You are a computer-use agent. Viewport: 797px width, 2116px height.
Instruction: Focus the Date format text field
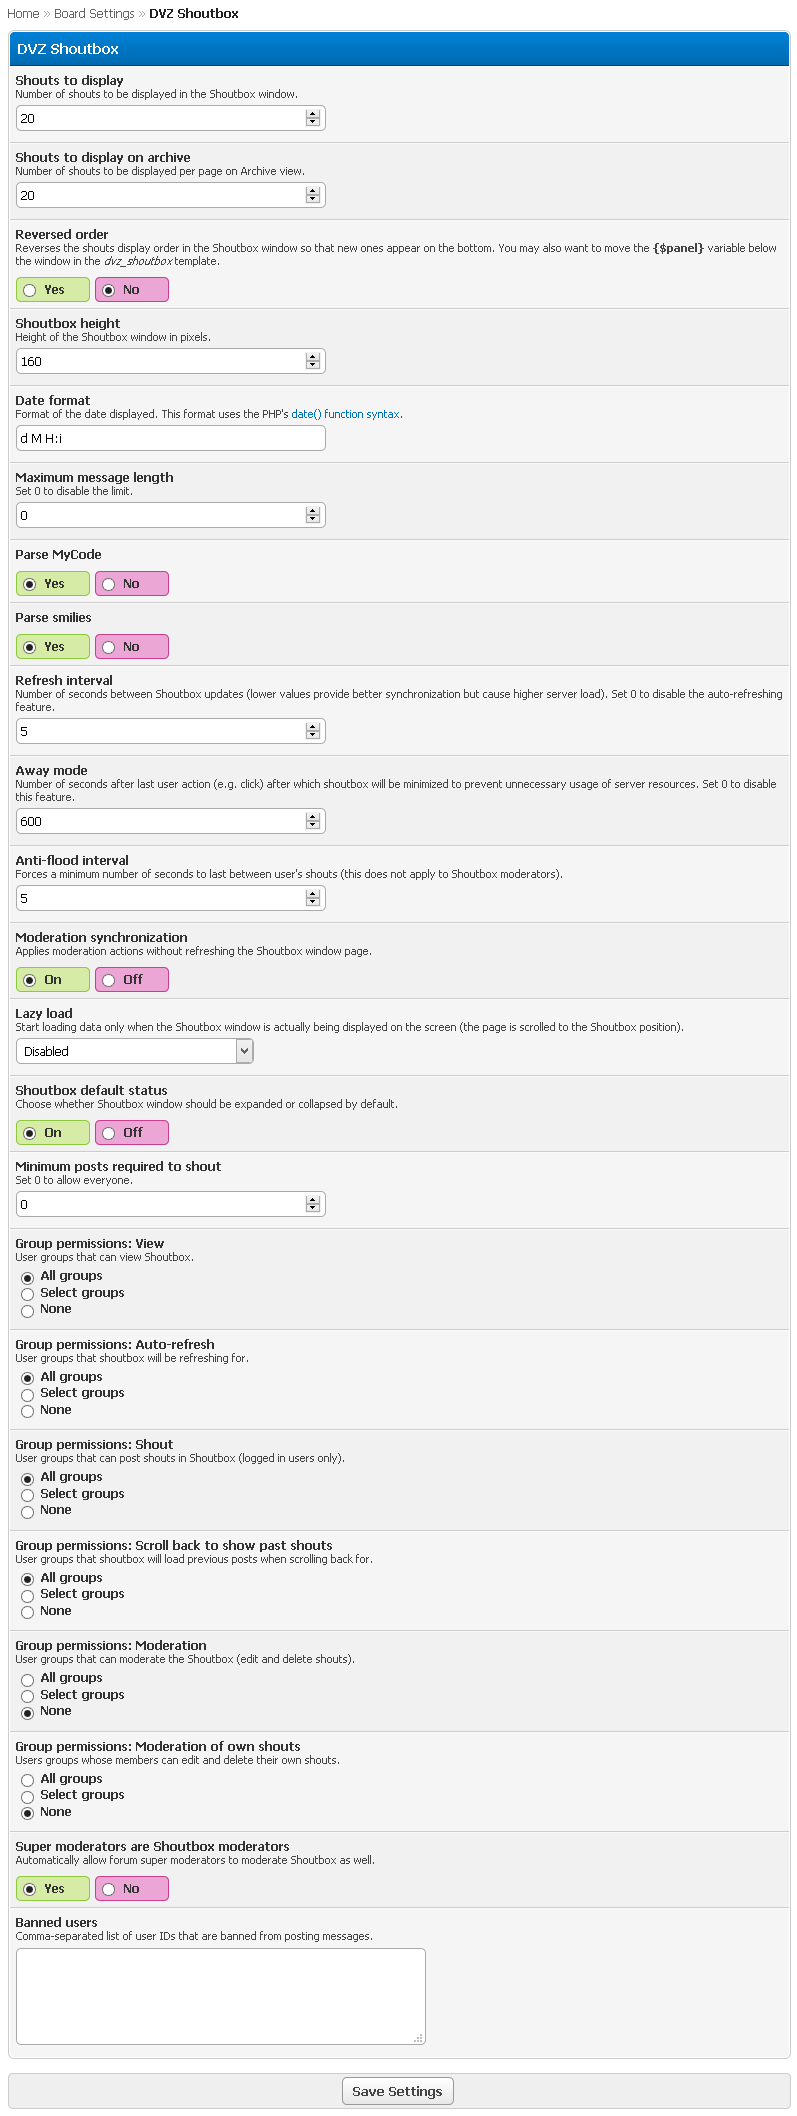[x=170, y=438]
